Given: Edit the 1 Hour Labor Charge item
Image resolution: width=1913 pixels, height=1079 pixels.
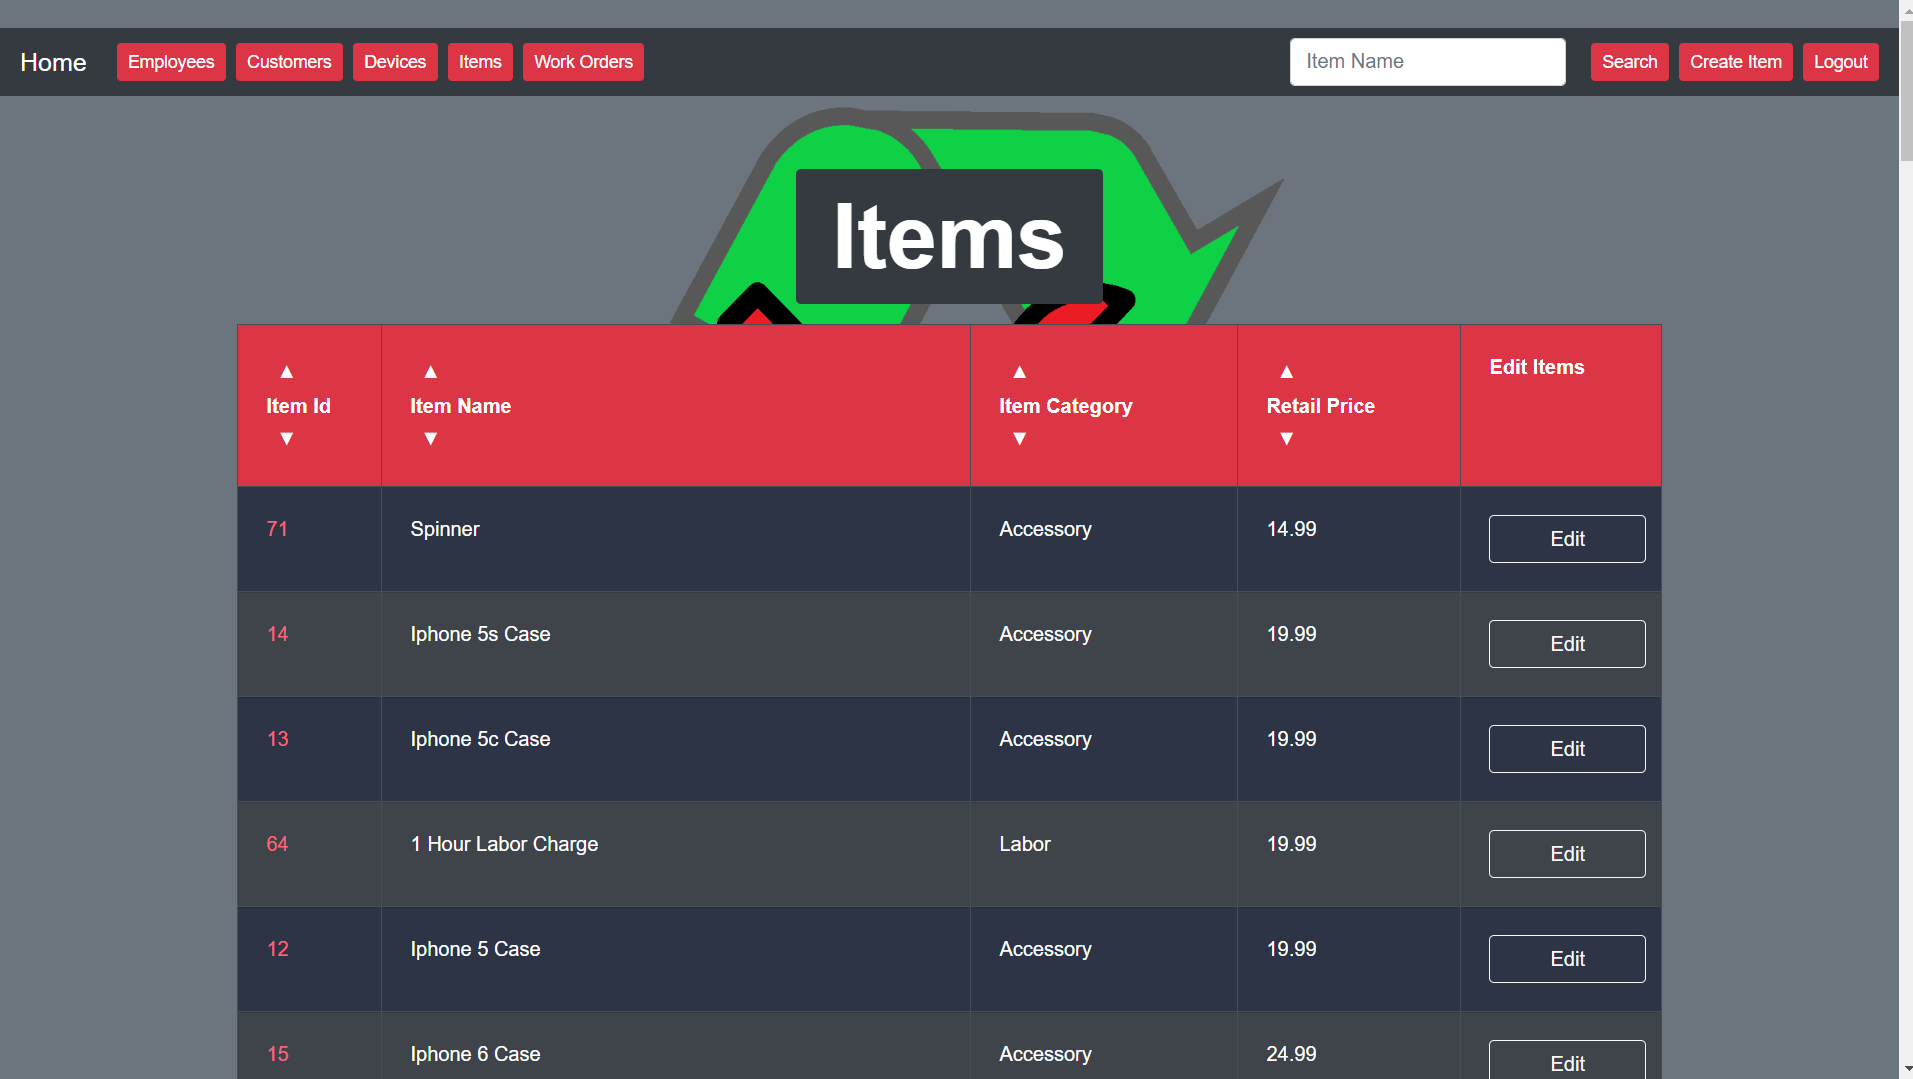Looking at the screenshot, I should [1567, 854].
